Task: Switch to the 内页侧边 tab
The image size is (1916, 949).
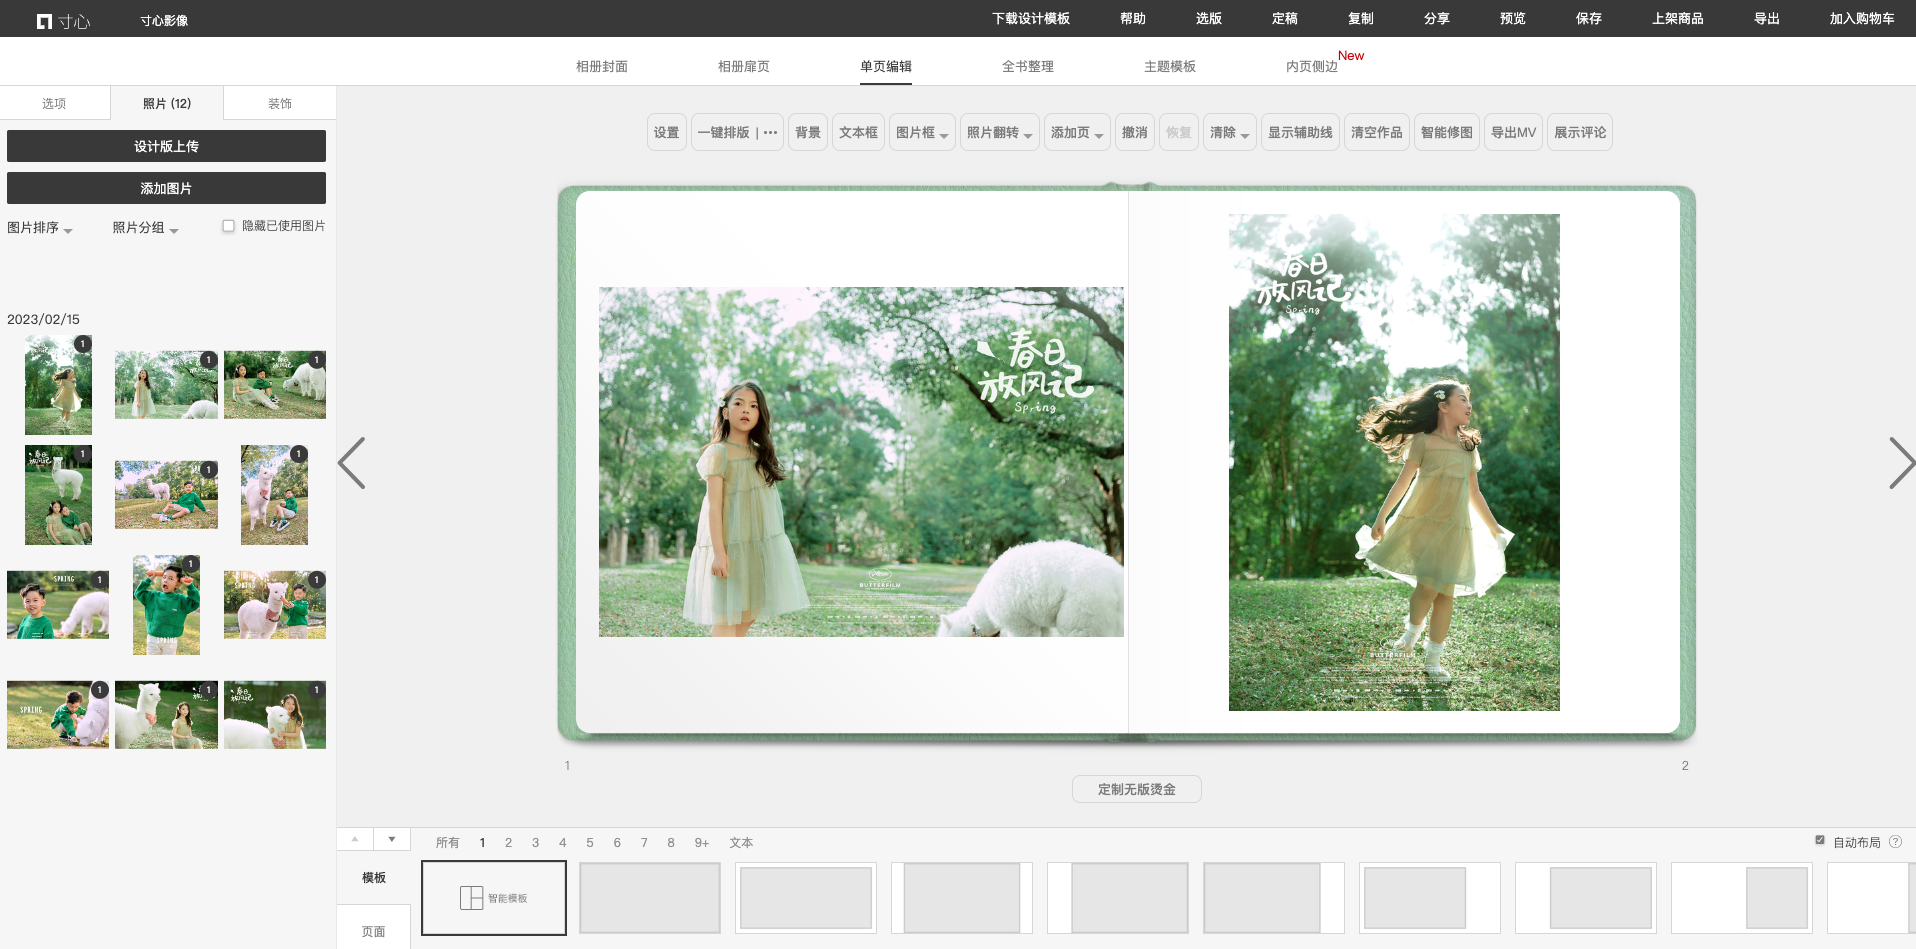Action: point(1312,67)
